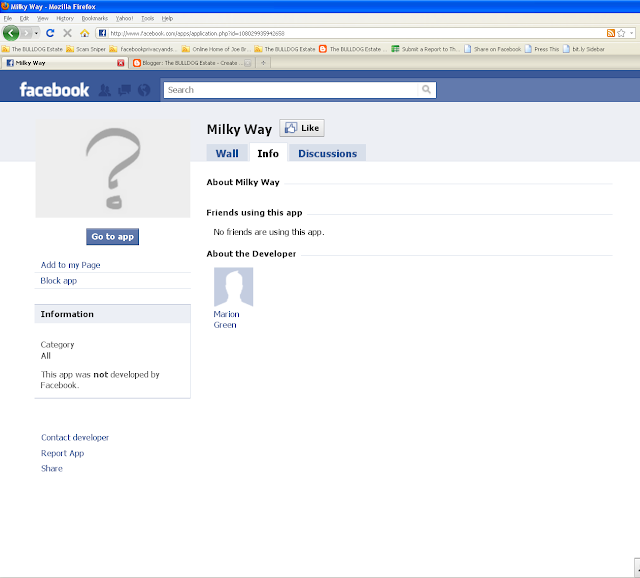This screenshot has height=578, width=640.
Task: Click the Contact developer link
Action: [x=75, y=438]
